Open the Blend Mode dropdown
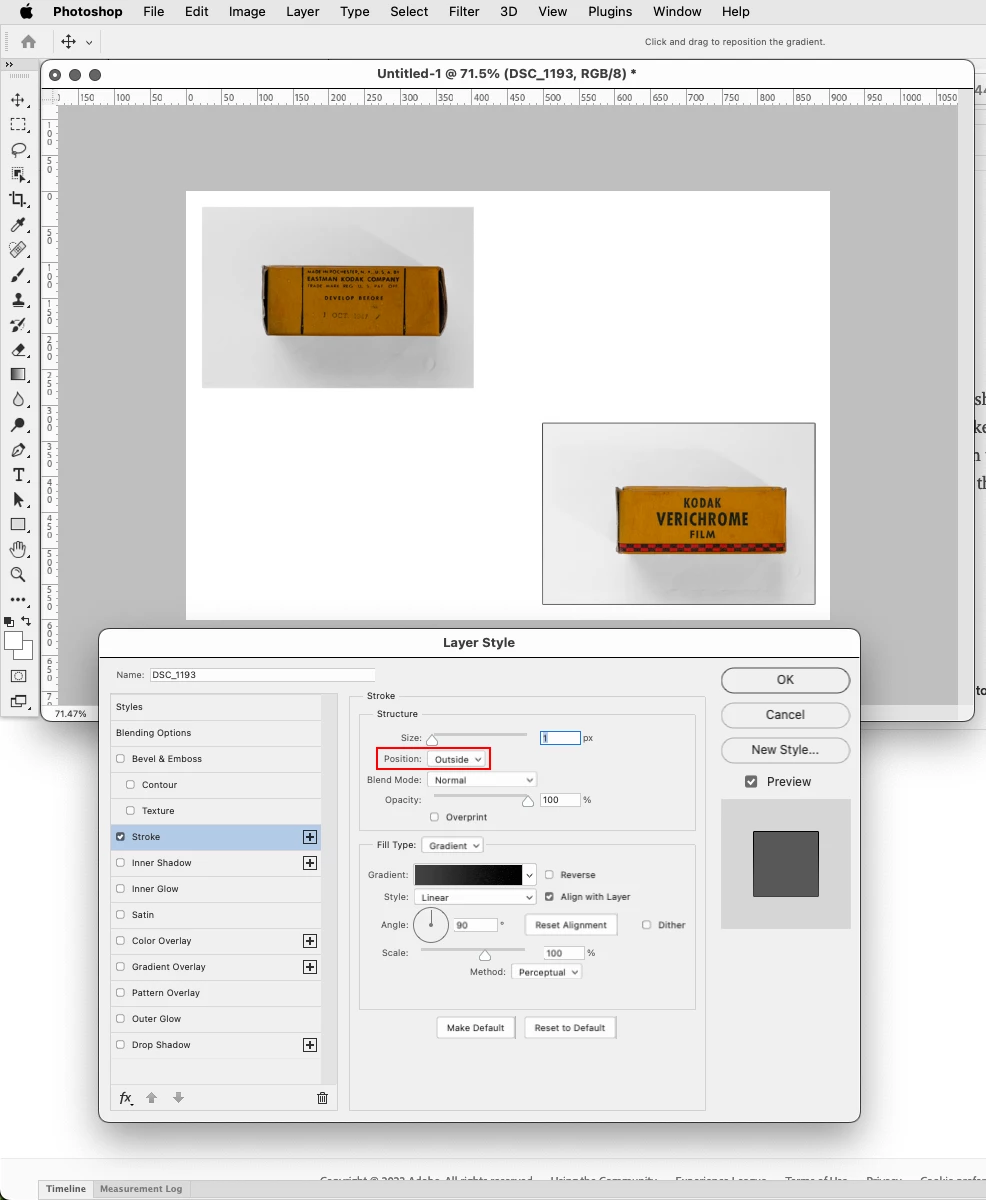Screen dimensions: 986x1200 point(482,780)
